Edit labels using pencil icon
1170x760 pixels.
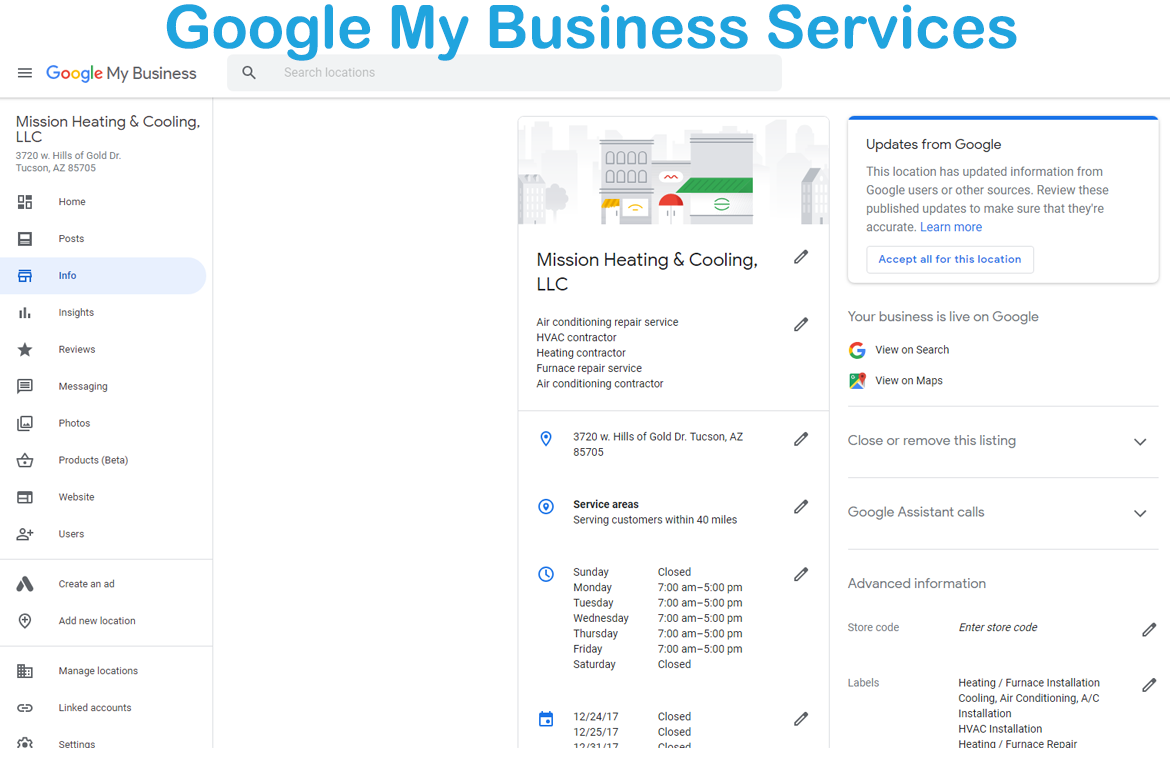pos(1149,685)
